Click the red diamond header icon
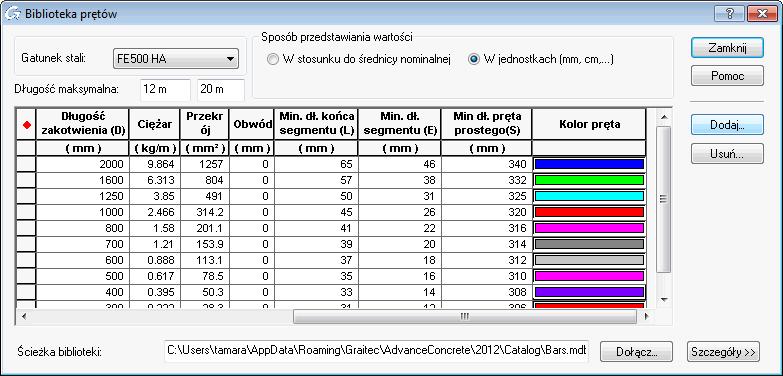The image size is (783, 376). click(x=26, y=125)
